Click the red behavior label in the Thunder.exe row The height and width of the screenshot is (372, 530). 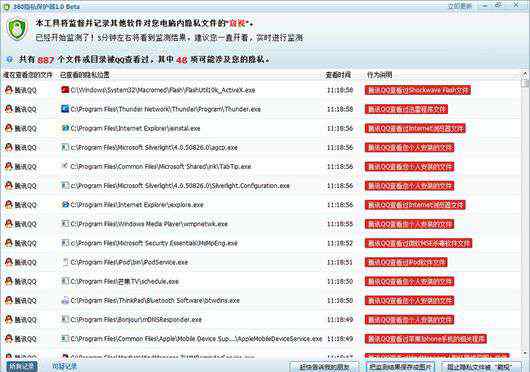[406, 109]
